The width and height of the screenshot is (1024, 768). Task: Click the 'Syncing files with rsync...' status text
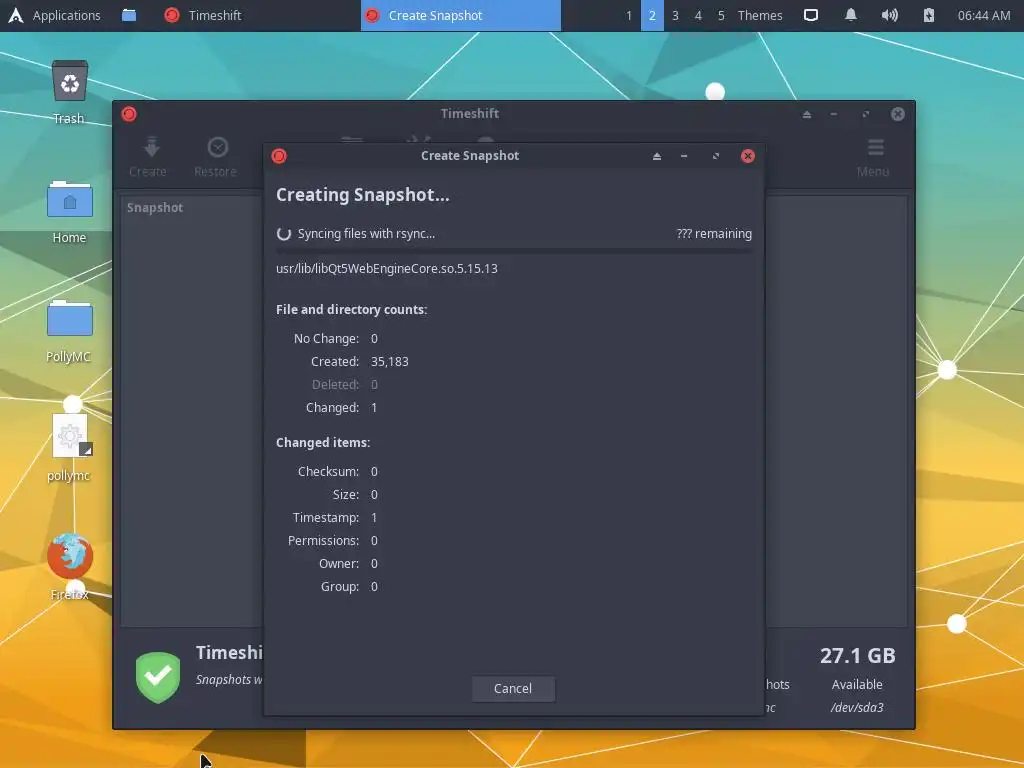click(366, 234)
